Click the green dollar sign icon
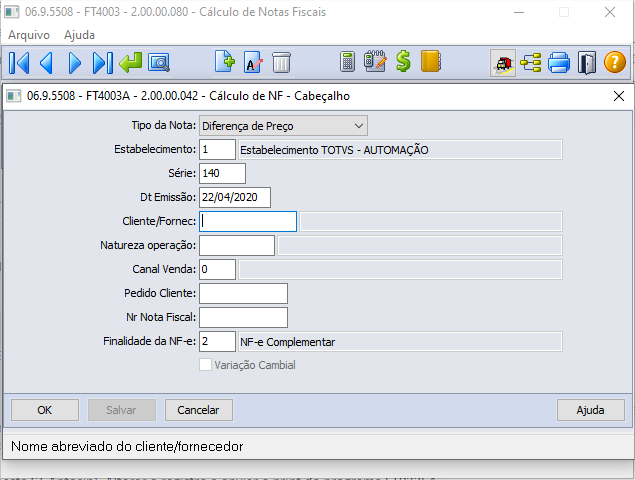Image resolution: width=635 pixels, height=480 pixels. [x=403, y=62]
